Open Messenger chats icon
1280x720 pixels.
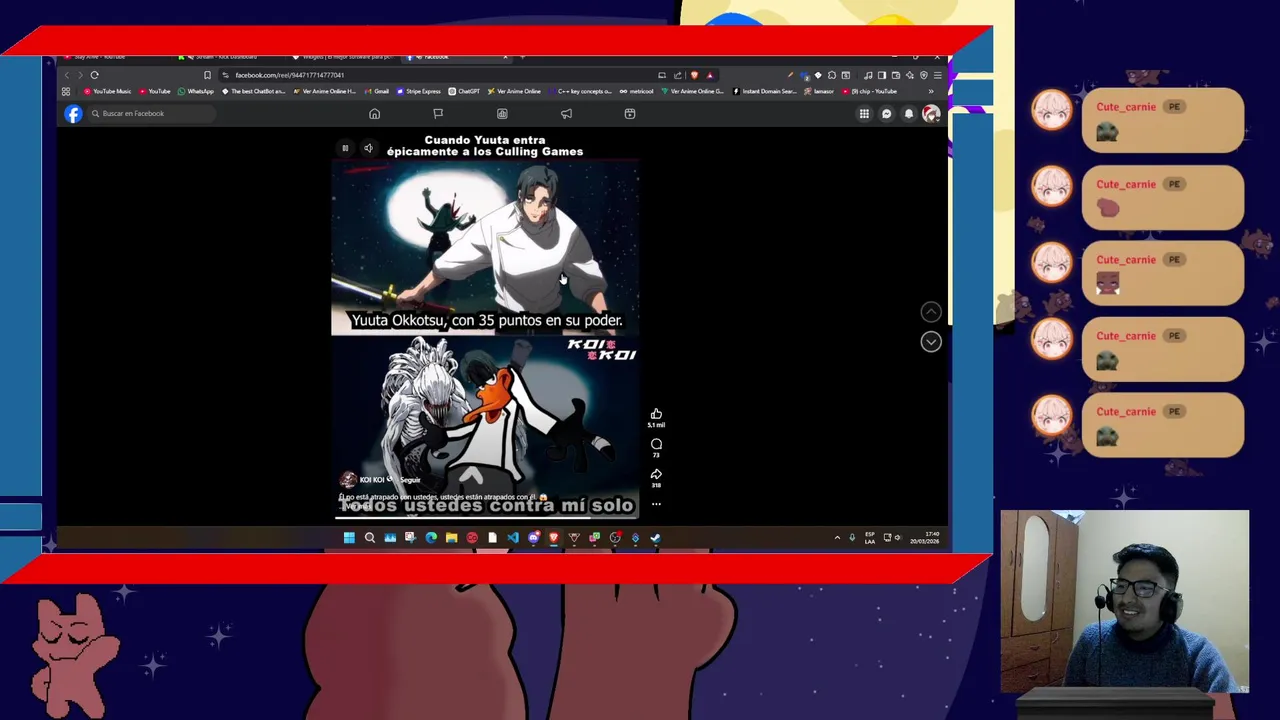coord(886,114)
